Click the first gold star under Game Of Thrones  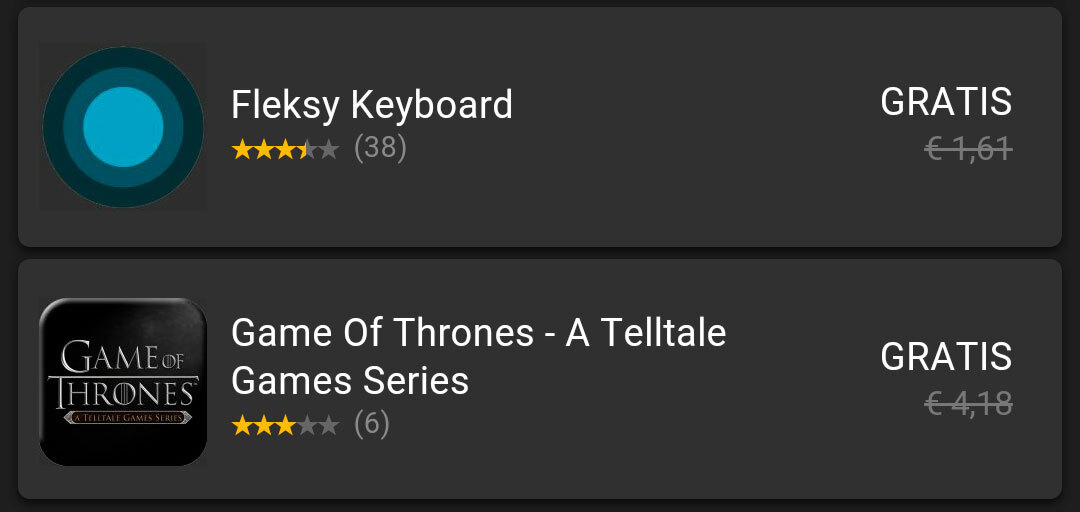242,426
